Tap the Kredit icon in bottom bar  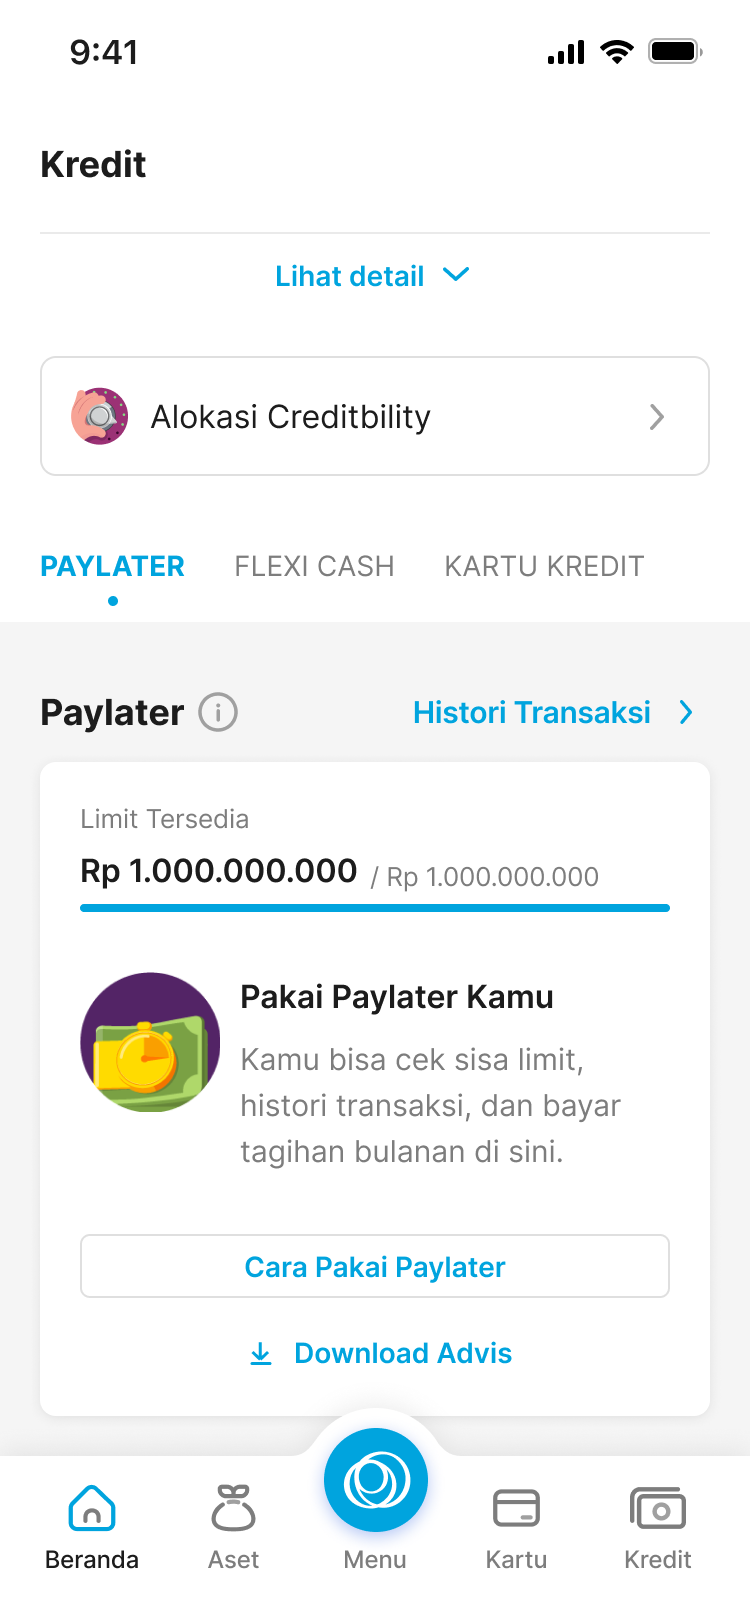657,1508
